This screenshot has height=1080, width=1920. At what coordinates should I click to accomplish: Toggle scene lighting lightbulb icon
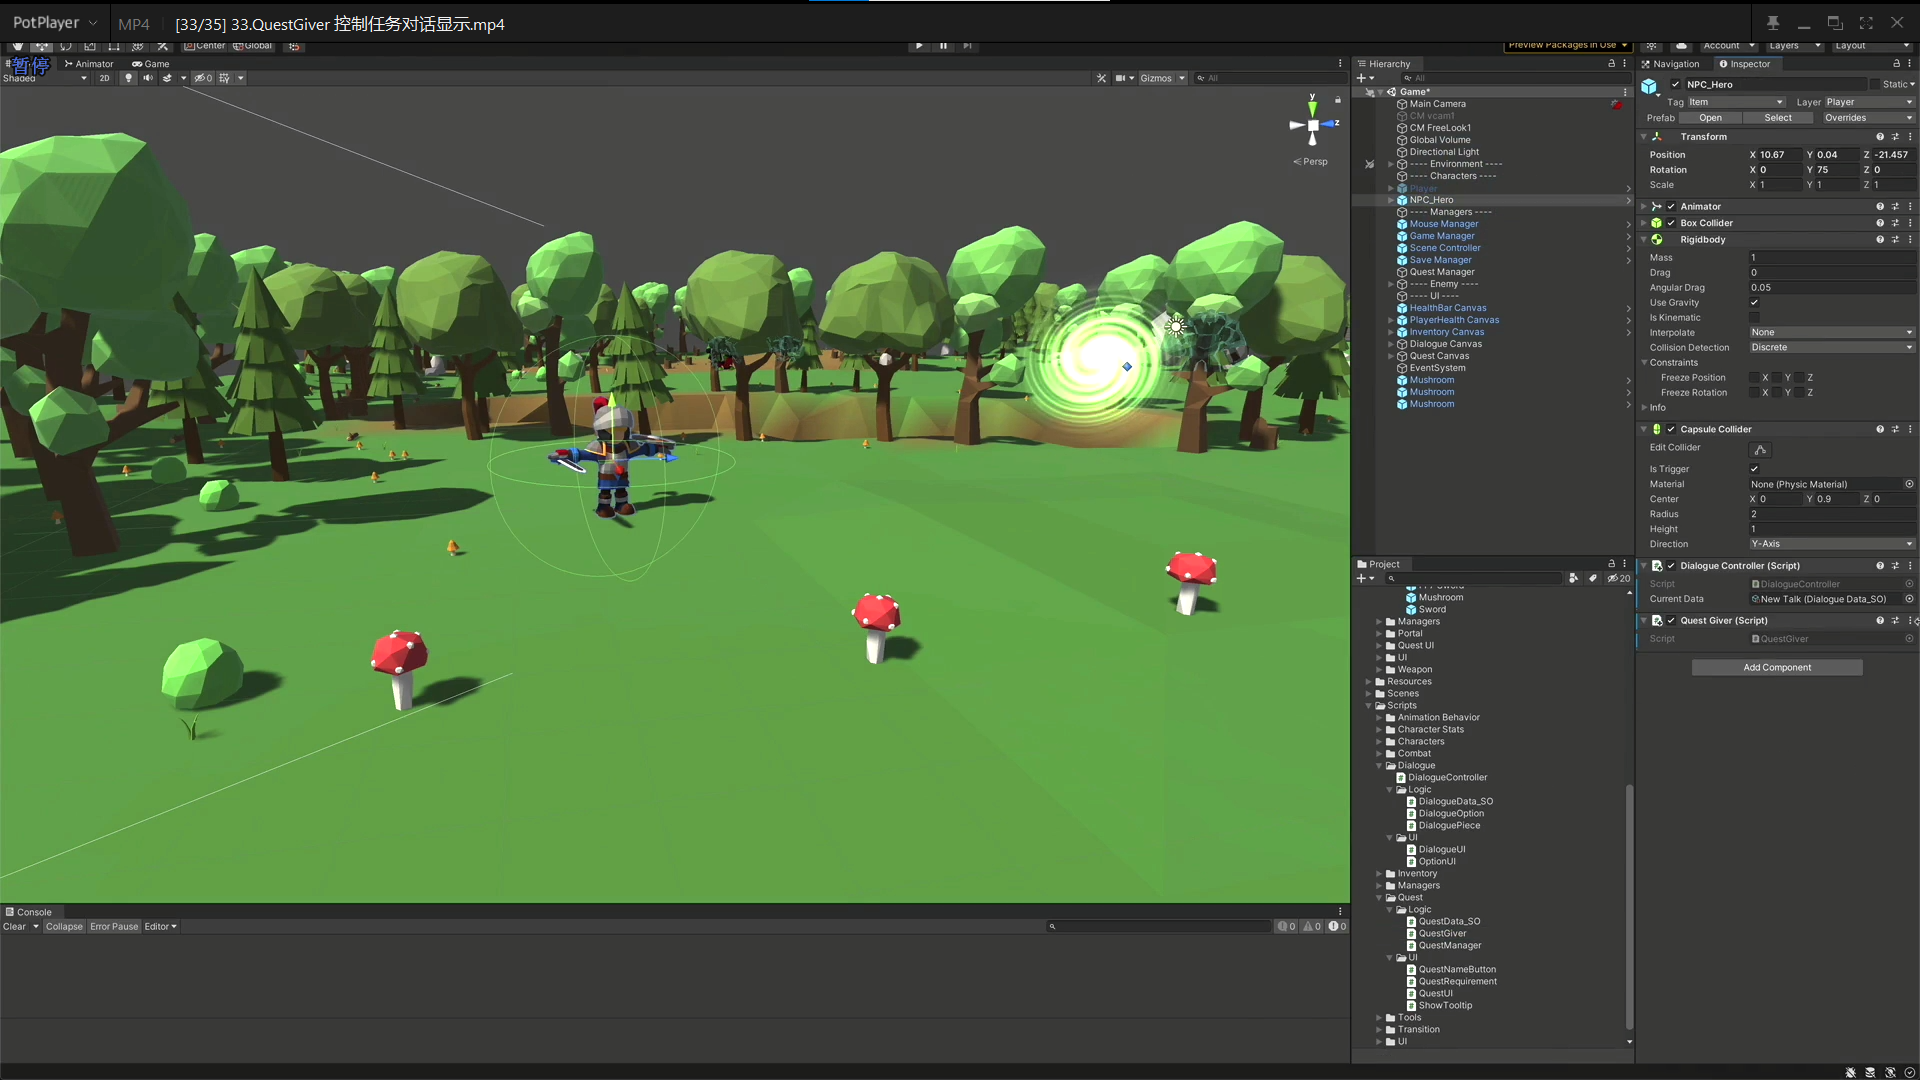pos(128,78)
